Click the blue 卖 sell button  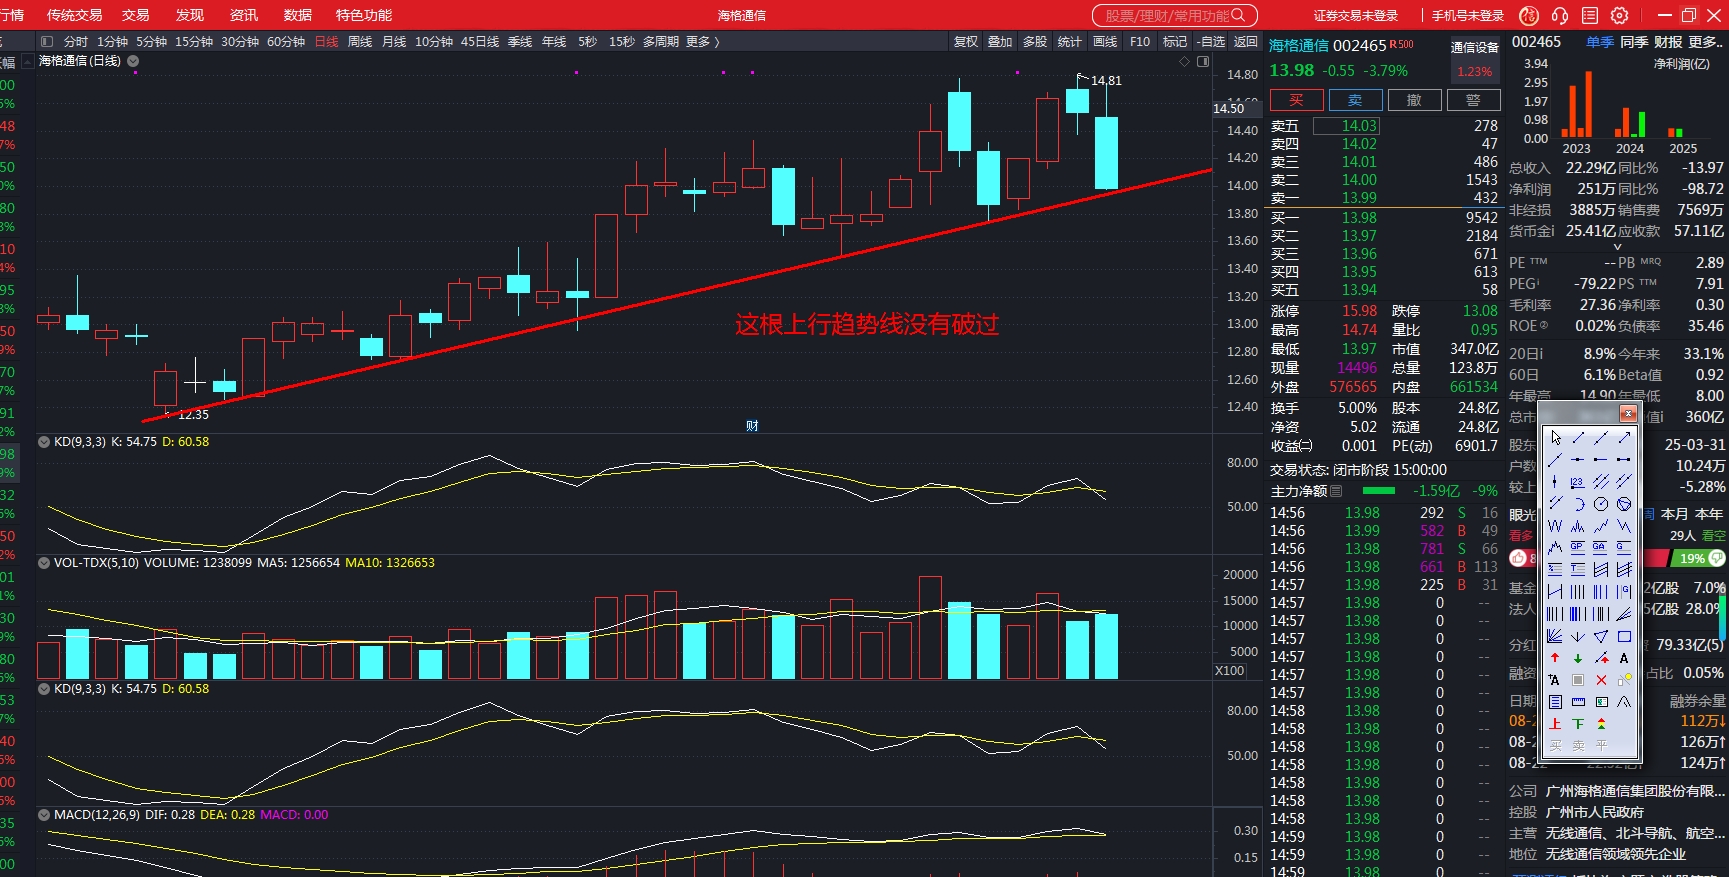pos(1355,100)
